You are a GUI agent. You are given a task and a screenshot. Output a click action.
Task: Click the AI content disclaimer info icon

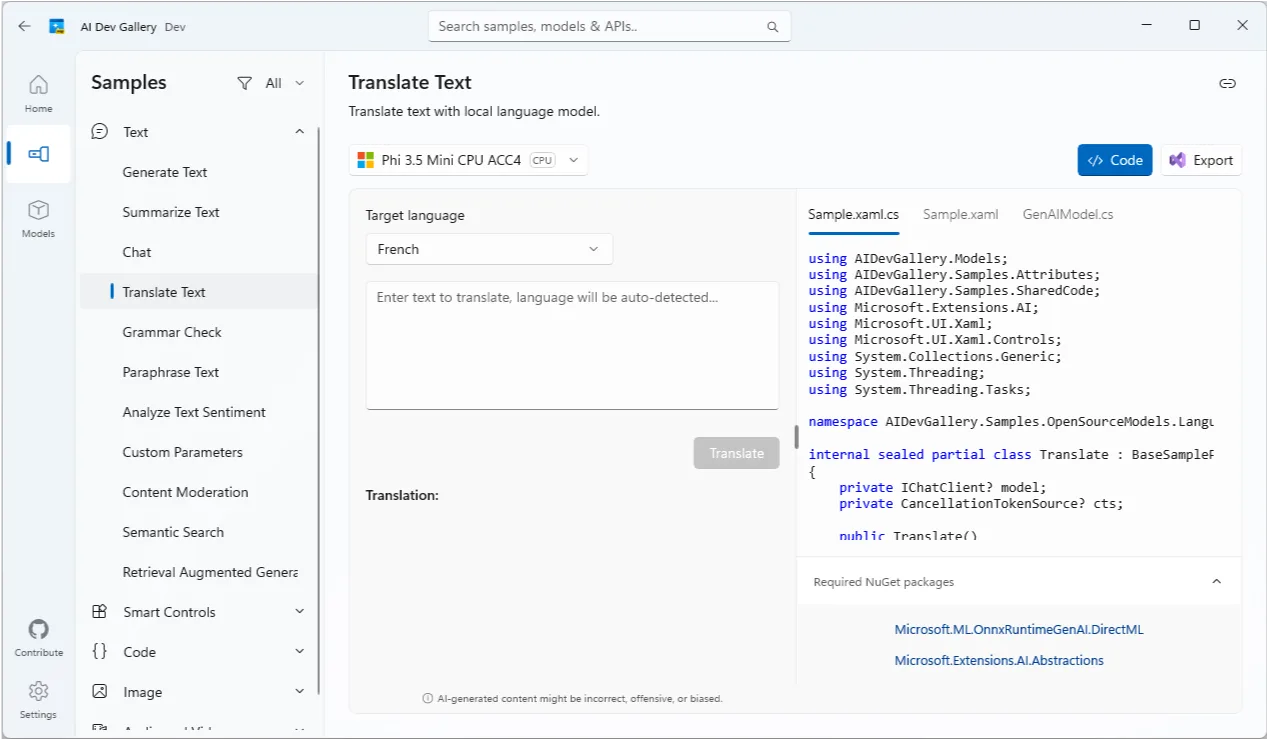pyautogui.click(x=428, y=699)
